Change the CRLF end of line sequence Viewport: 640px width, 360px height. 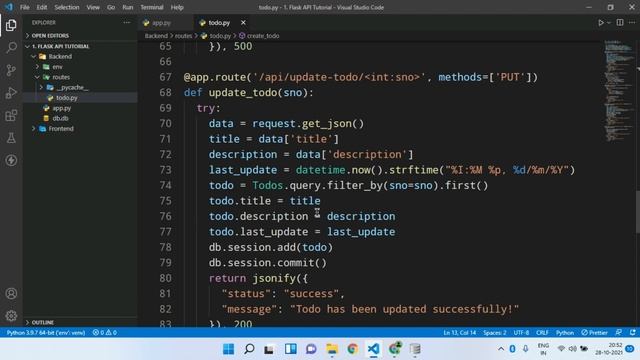(542, 333)
